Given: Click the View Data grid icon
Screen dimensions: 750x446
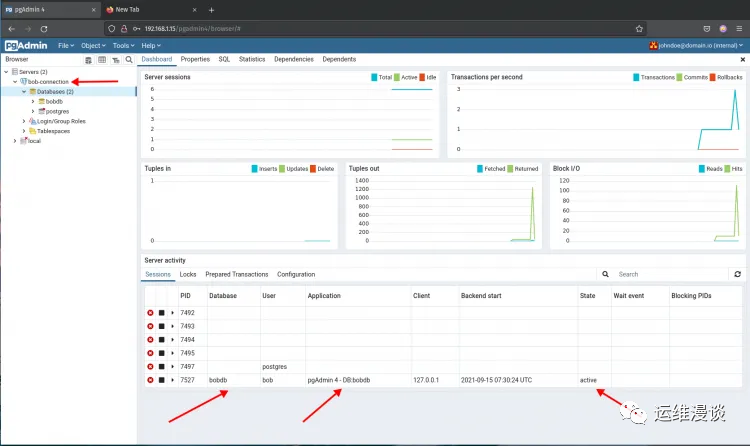Looking at the screenshot, I should pos(102,60).
